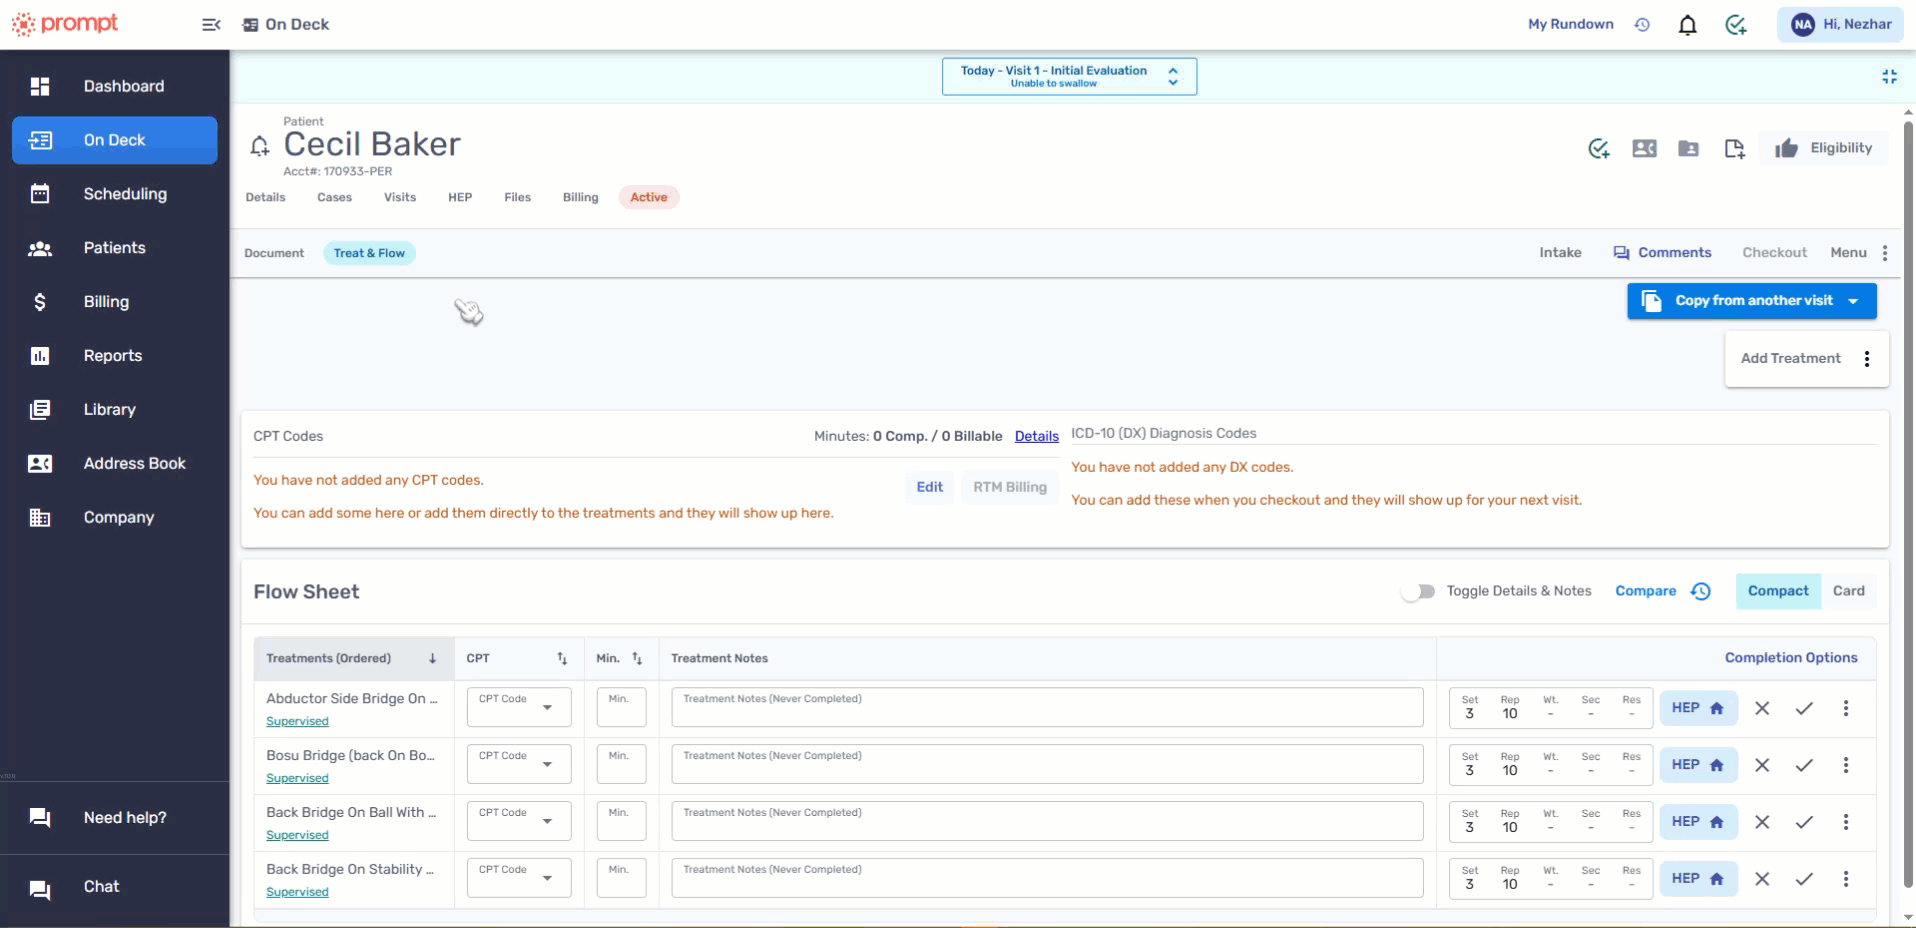
Task: Switch to patient Visits tab
Action: (x=400, y=198)
